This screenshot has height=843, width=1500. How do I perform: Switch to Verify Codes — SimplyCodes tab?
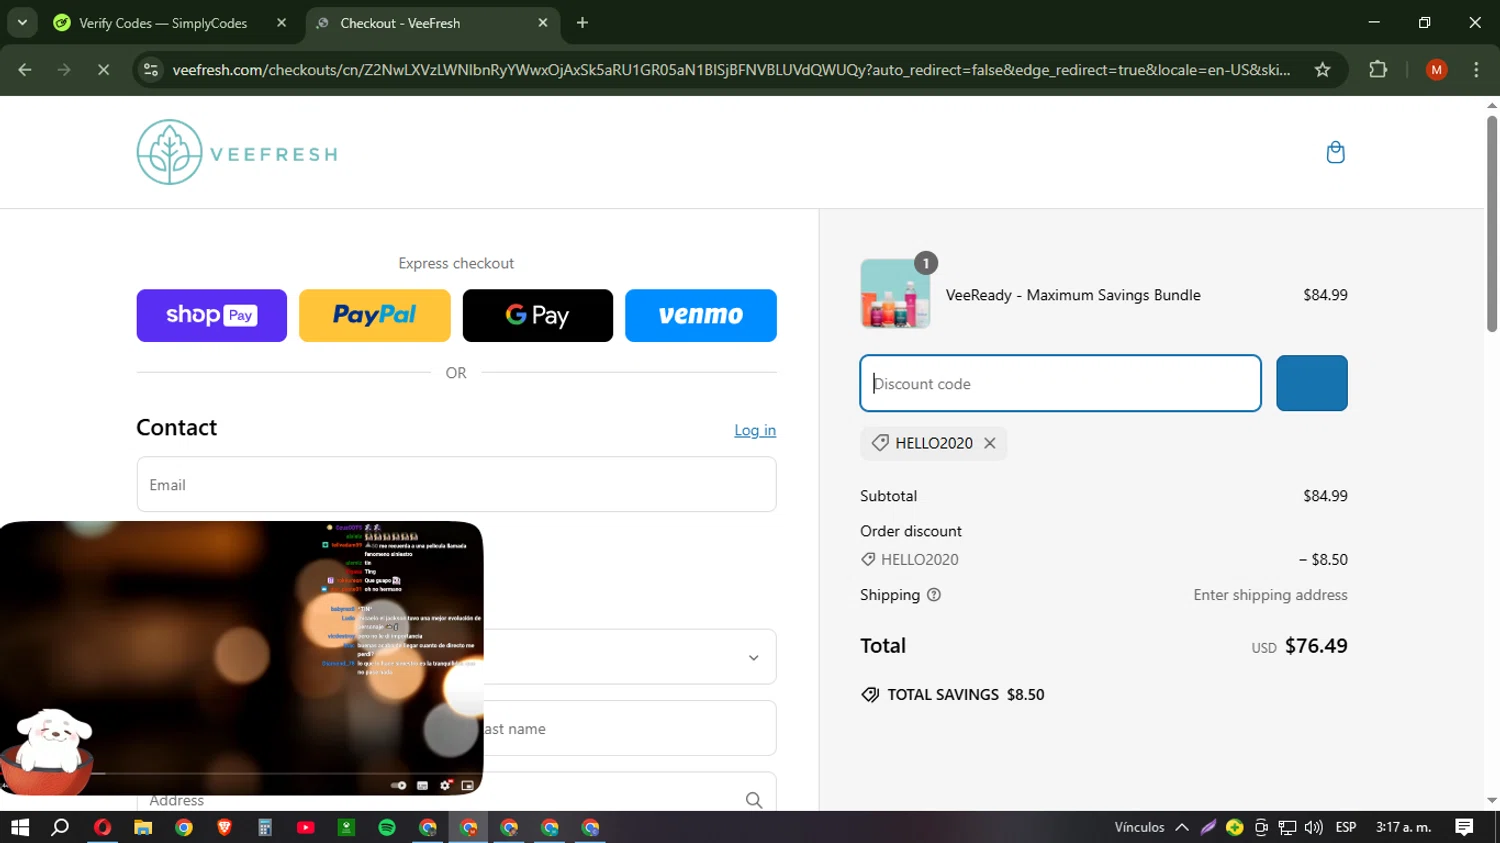[x=163, y=23]
